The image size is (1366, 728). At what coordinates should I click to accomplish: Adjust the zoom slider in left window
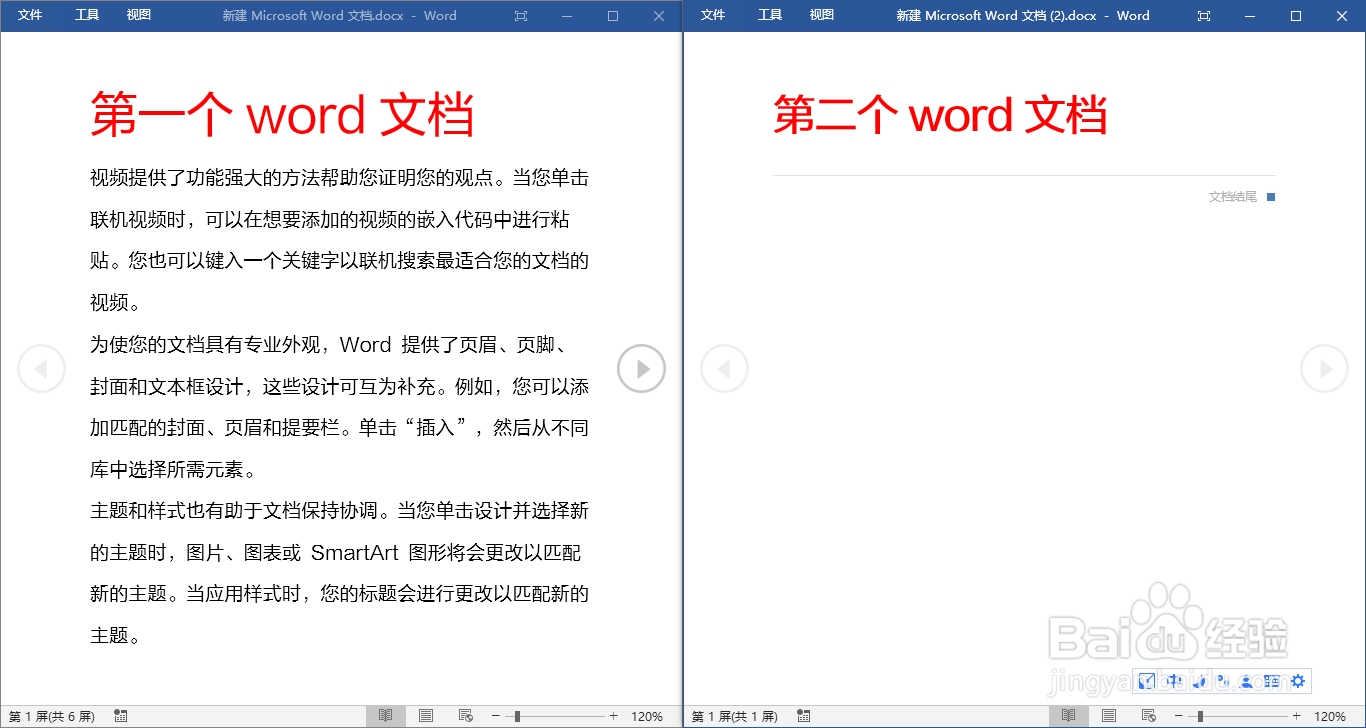click(x=517, y=716)
